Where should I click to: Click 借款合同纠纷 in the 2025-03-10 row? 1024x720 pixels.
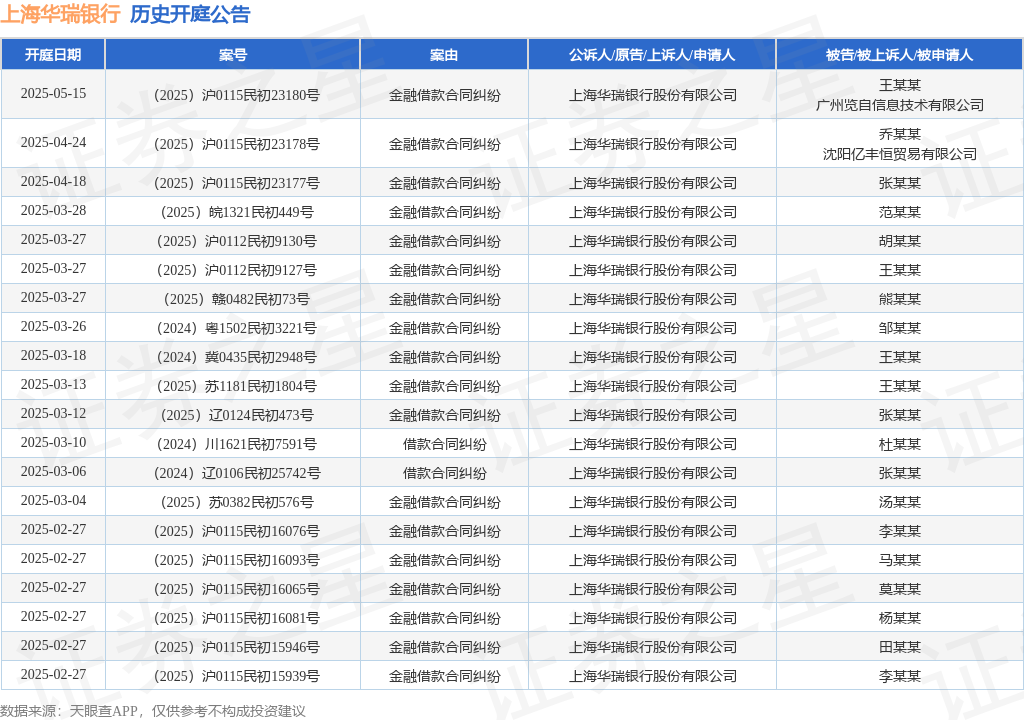(444, 444)
